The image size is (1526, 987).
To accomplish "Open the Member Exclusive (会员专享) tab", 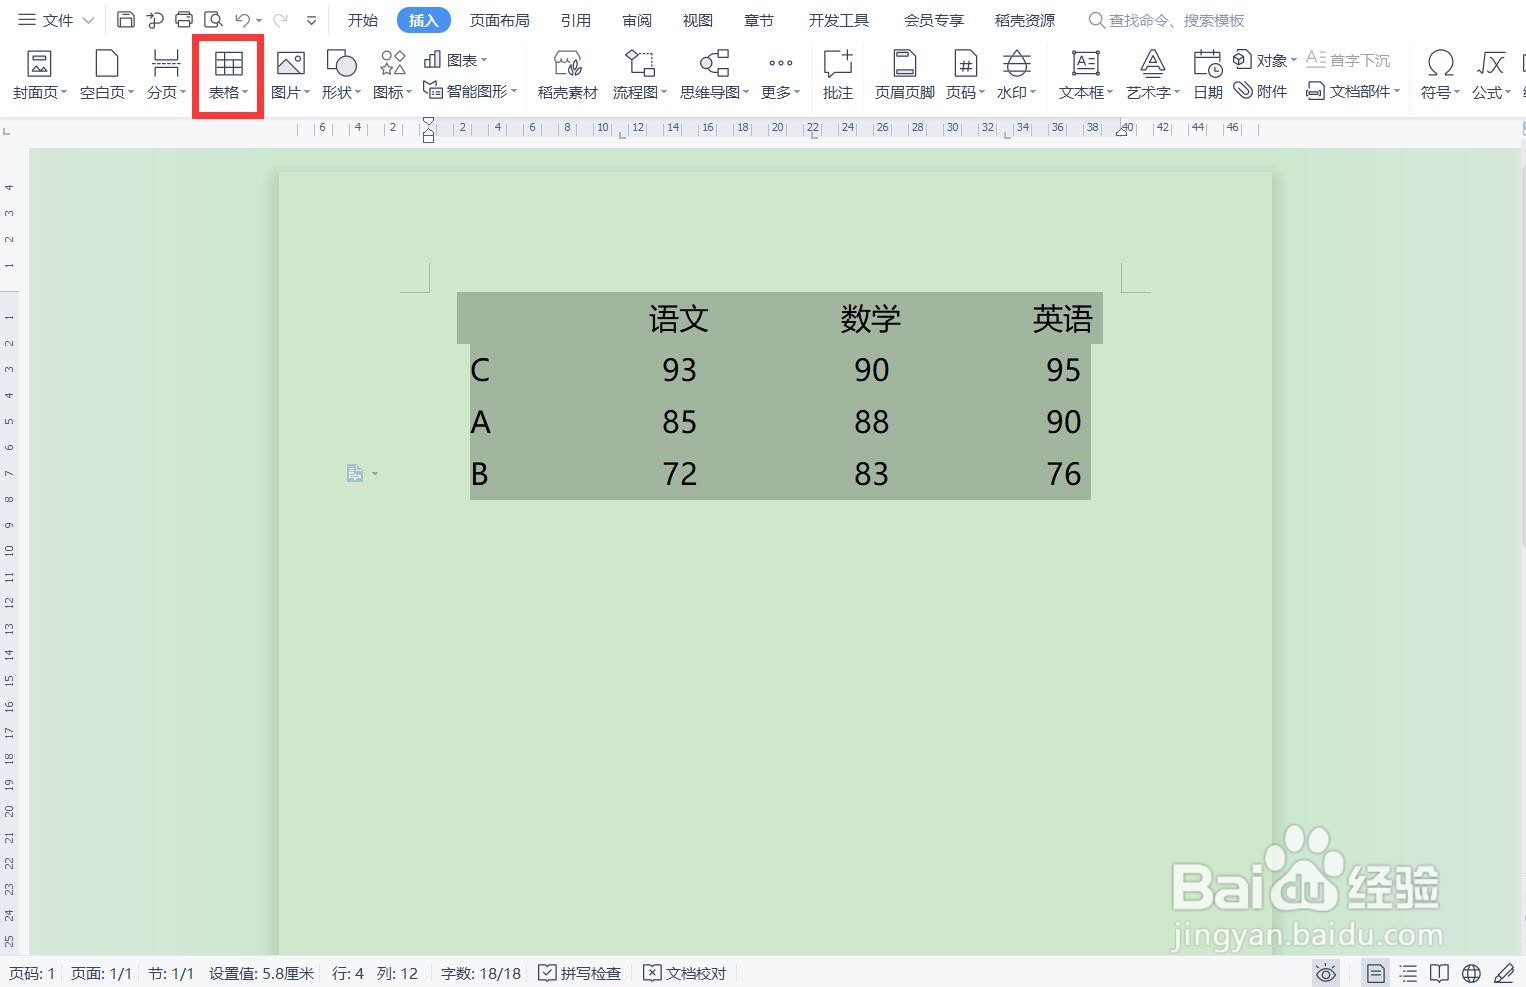I will click(934, 20).
